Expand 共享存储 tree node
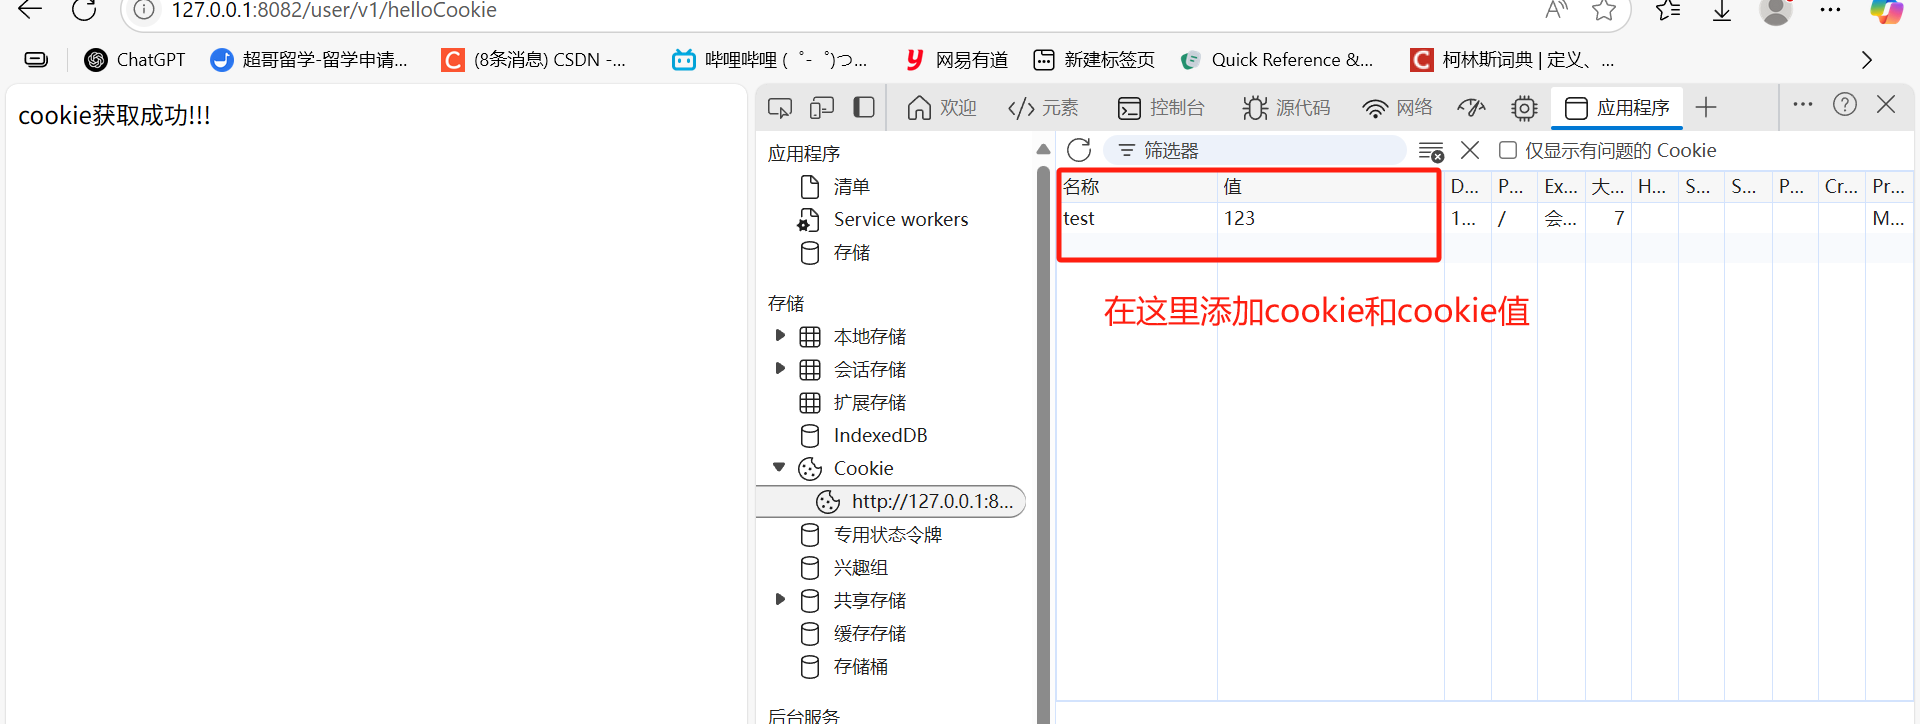Screen dimensions: 1920x724 780,600
